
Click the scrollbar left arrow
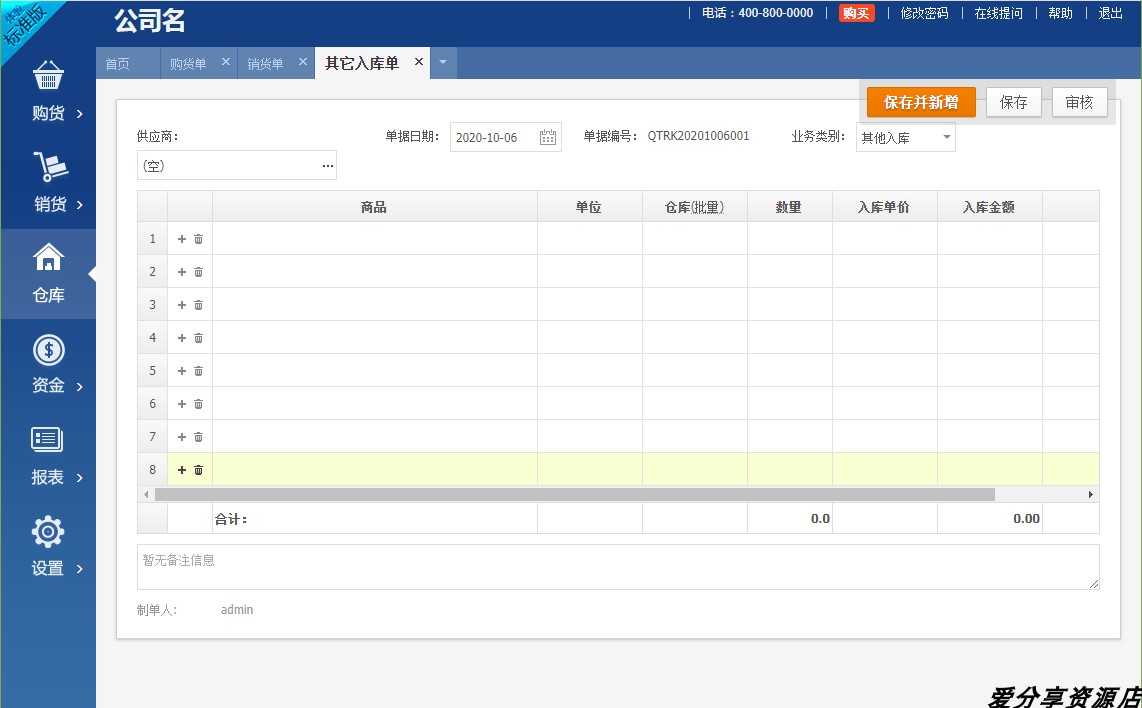pos(146,495)
